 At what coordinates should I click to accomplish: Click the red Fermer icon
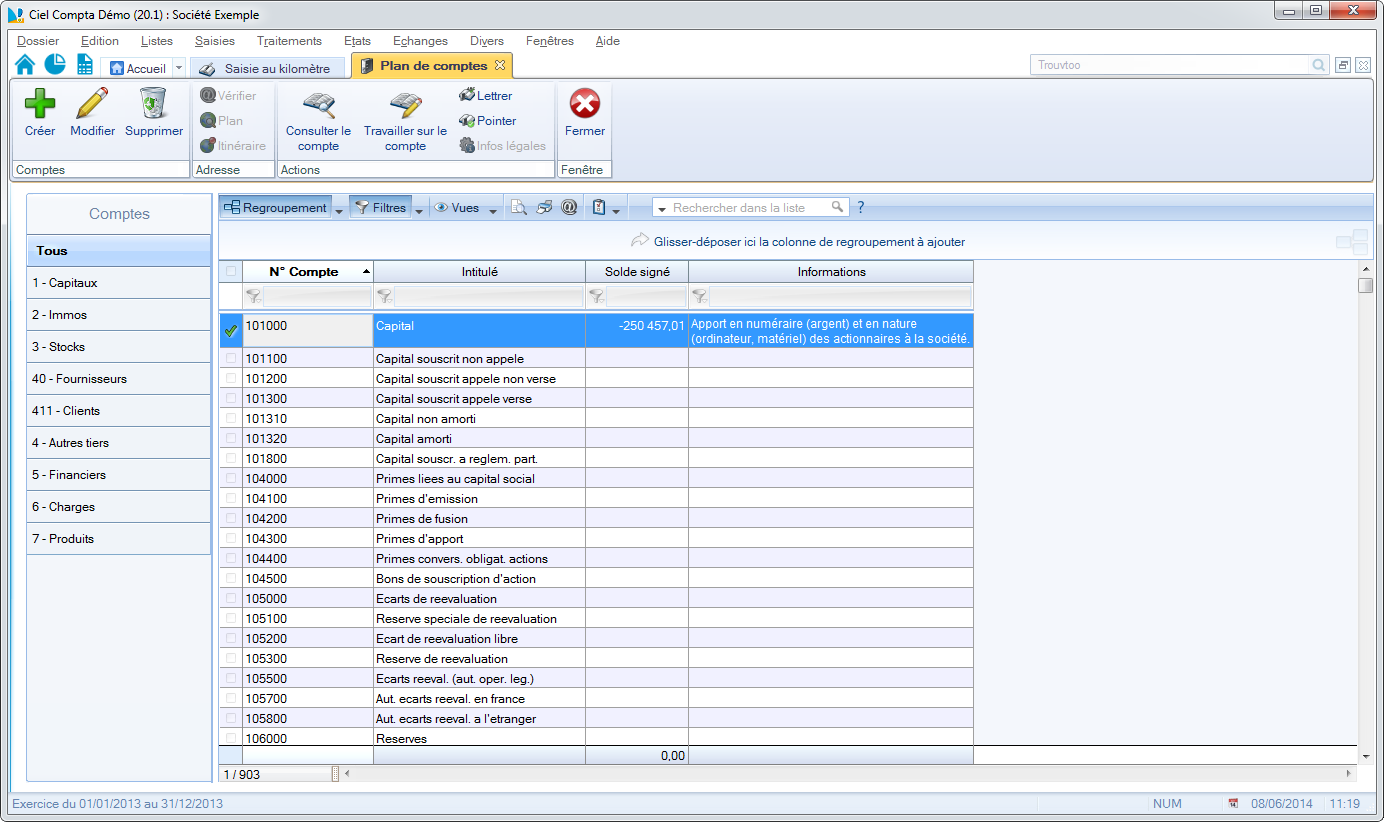click(584, 103)
